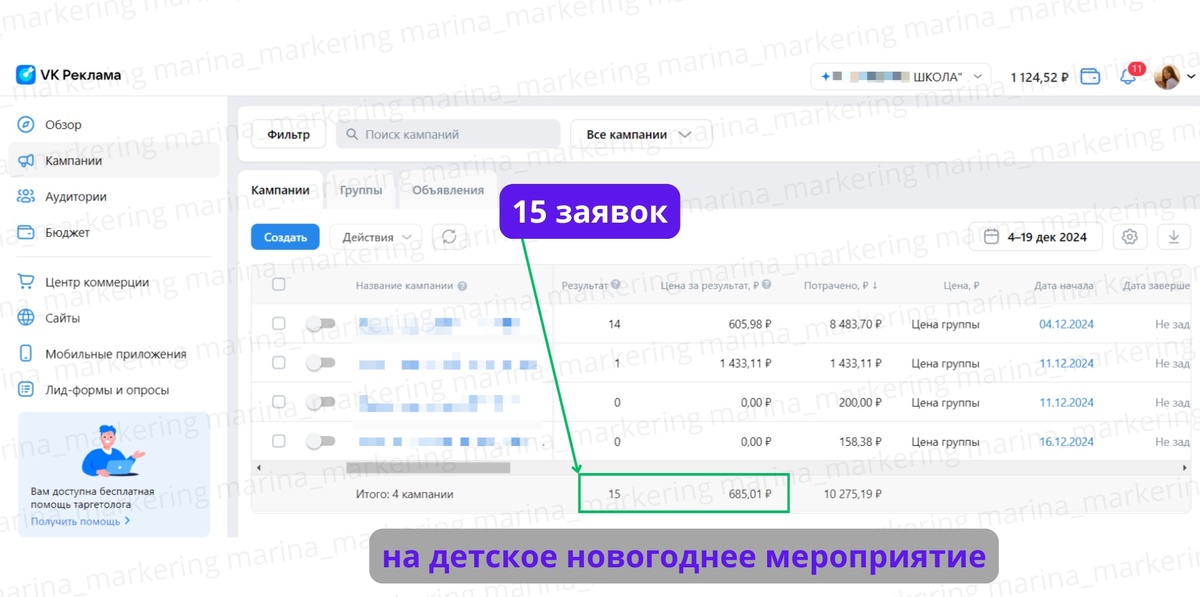Image resolution: width=1200 pixels, height=597 pixels.
Task: Open the date range 4–19 дек 2024
Action: point(1036,237)
